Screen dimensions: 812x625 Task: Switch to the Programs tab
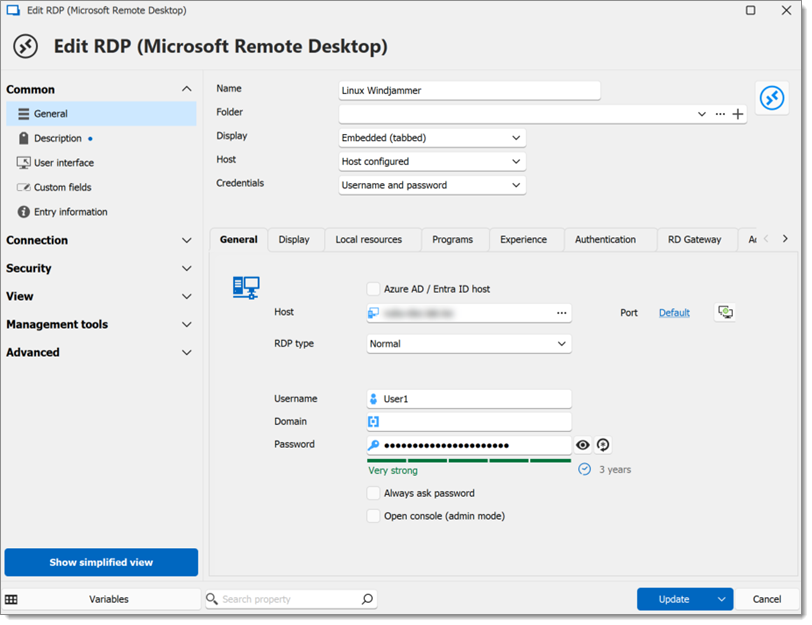tap(453, 239)
